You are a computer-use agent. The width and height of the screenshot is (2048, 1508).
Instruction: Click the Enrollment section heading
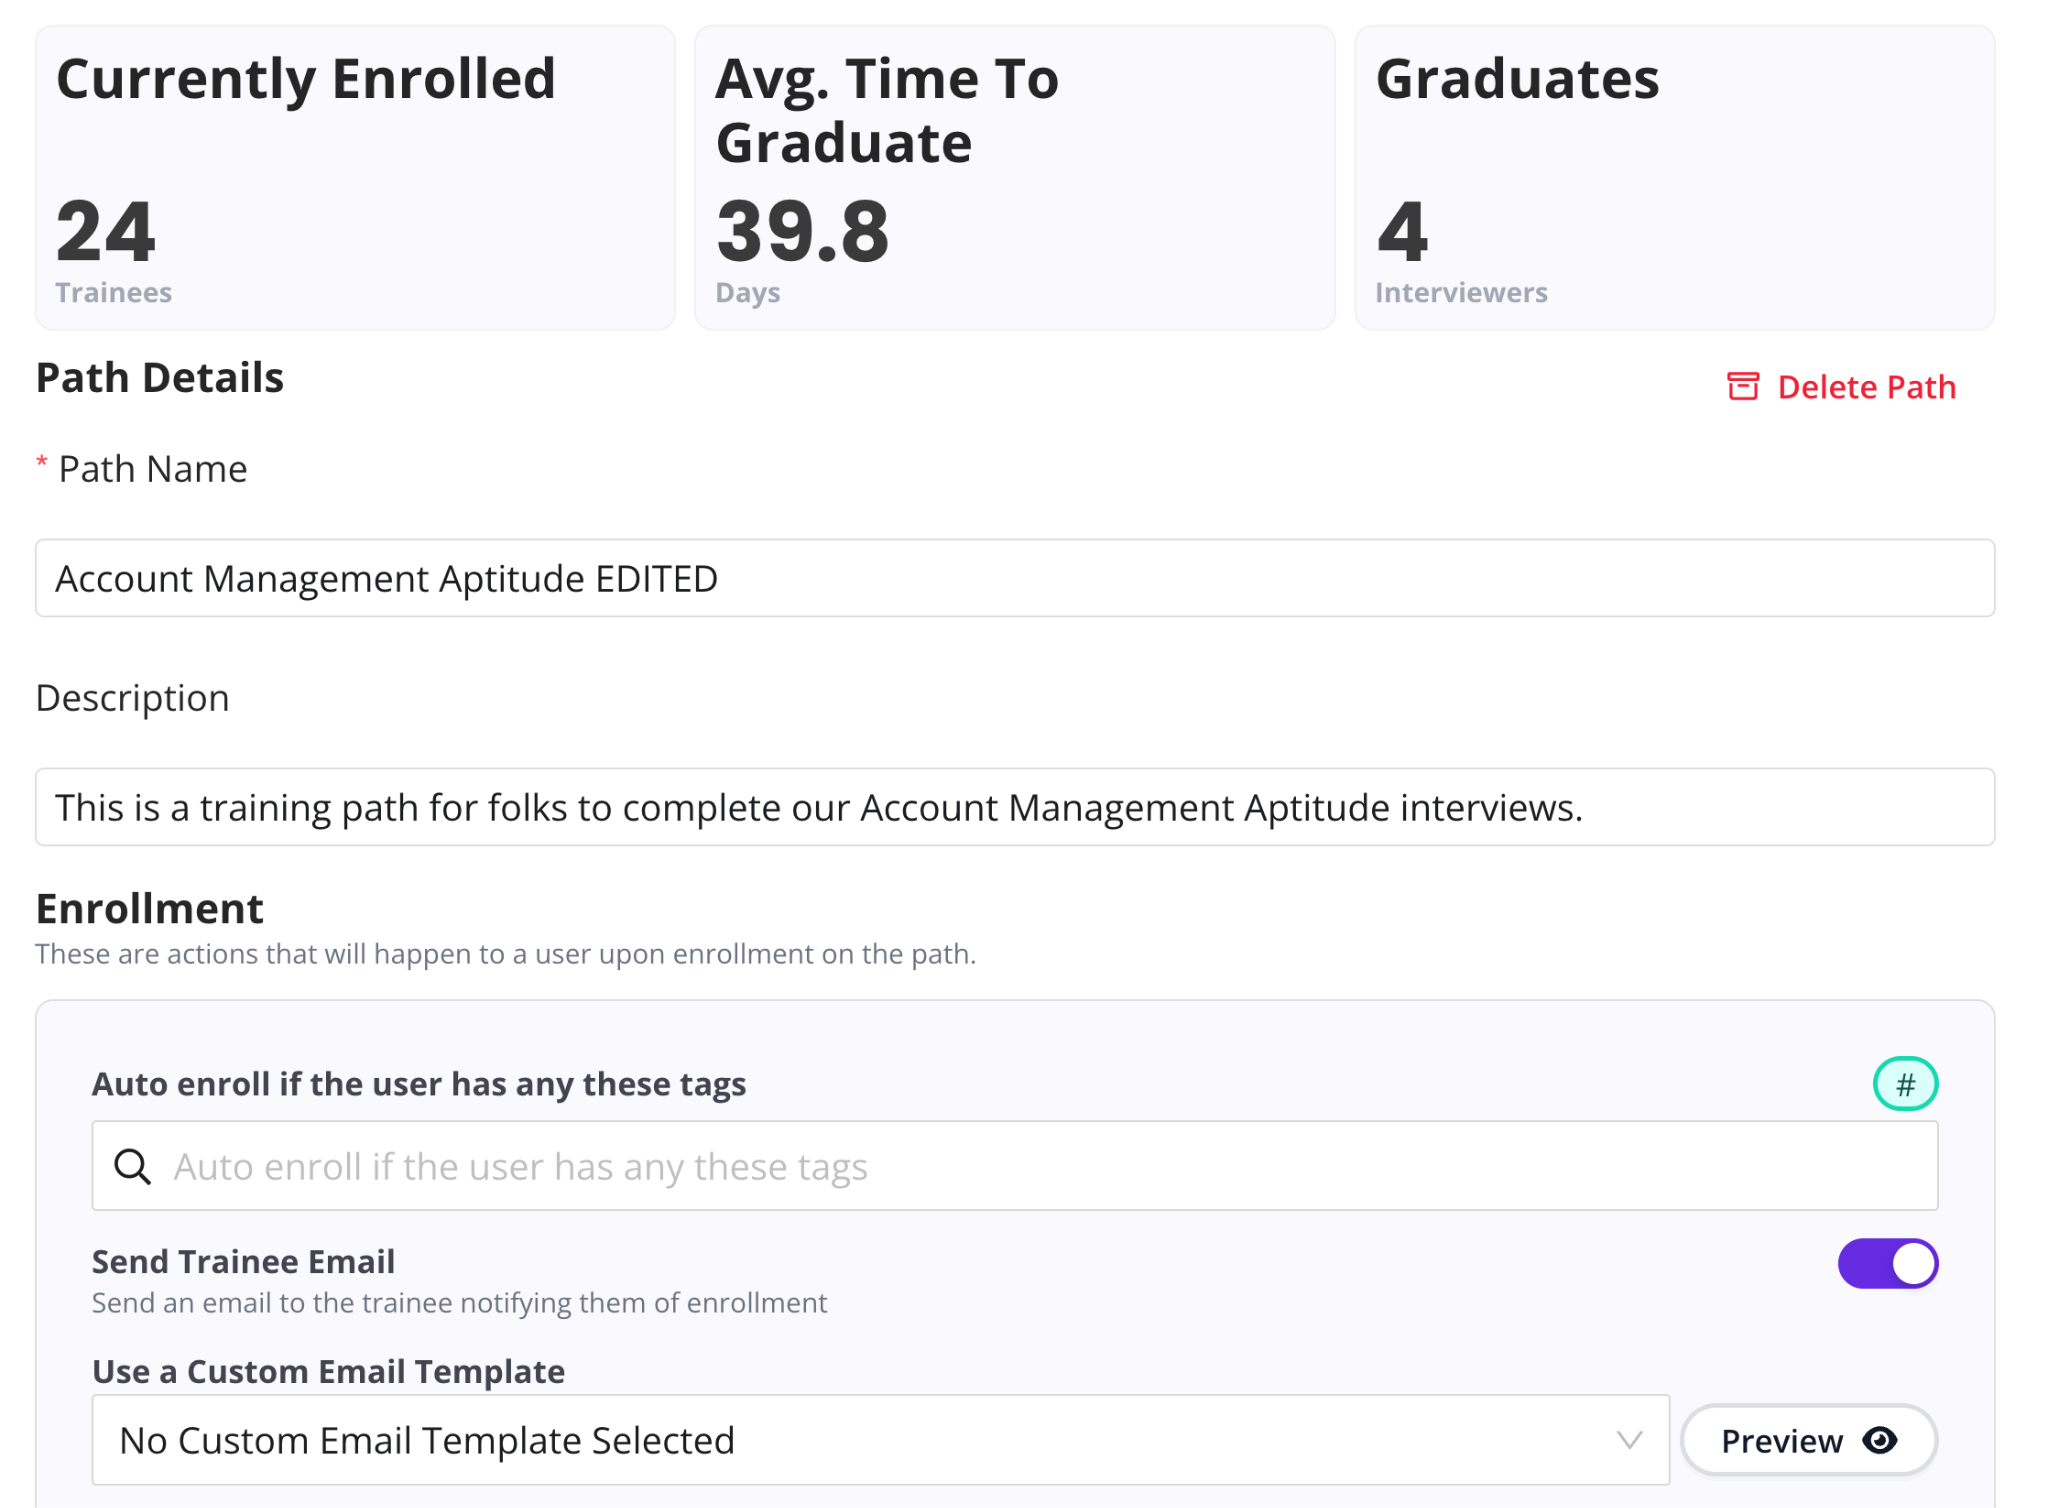tap(150, 909)
